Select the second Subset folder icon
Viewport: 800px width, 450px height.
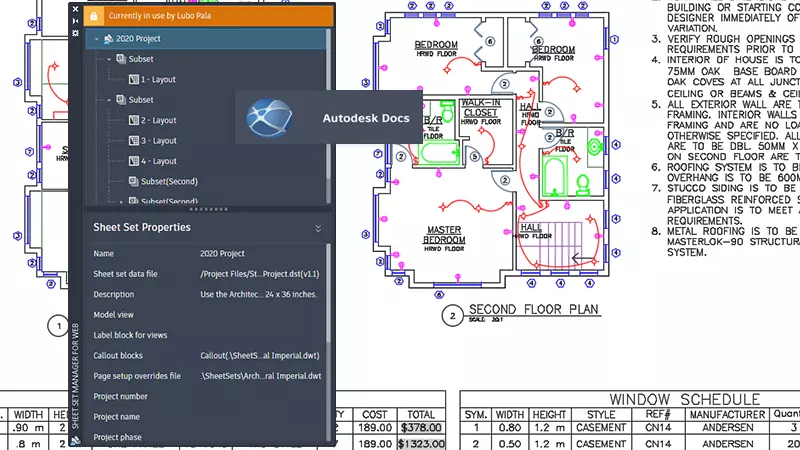click(121, 100)
